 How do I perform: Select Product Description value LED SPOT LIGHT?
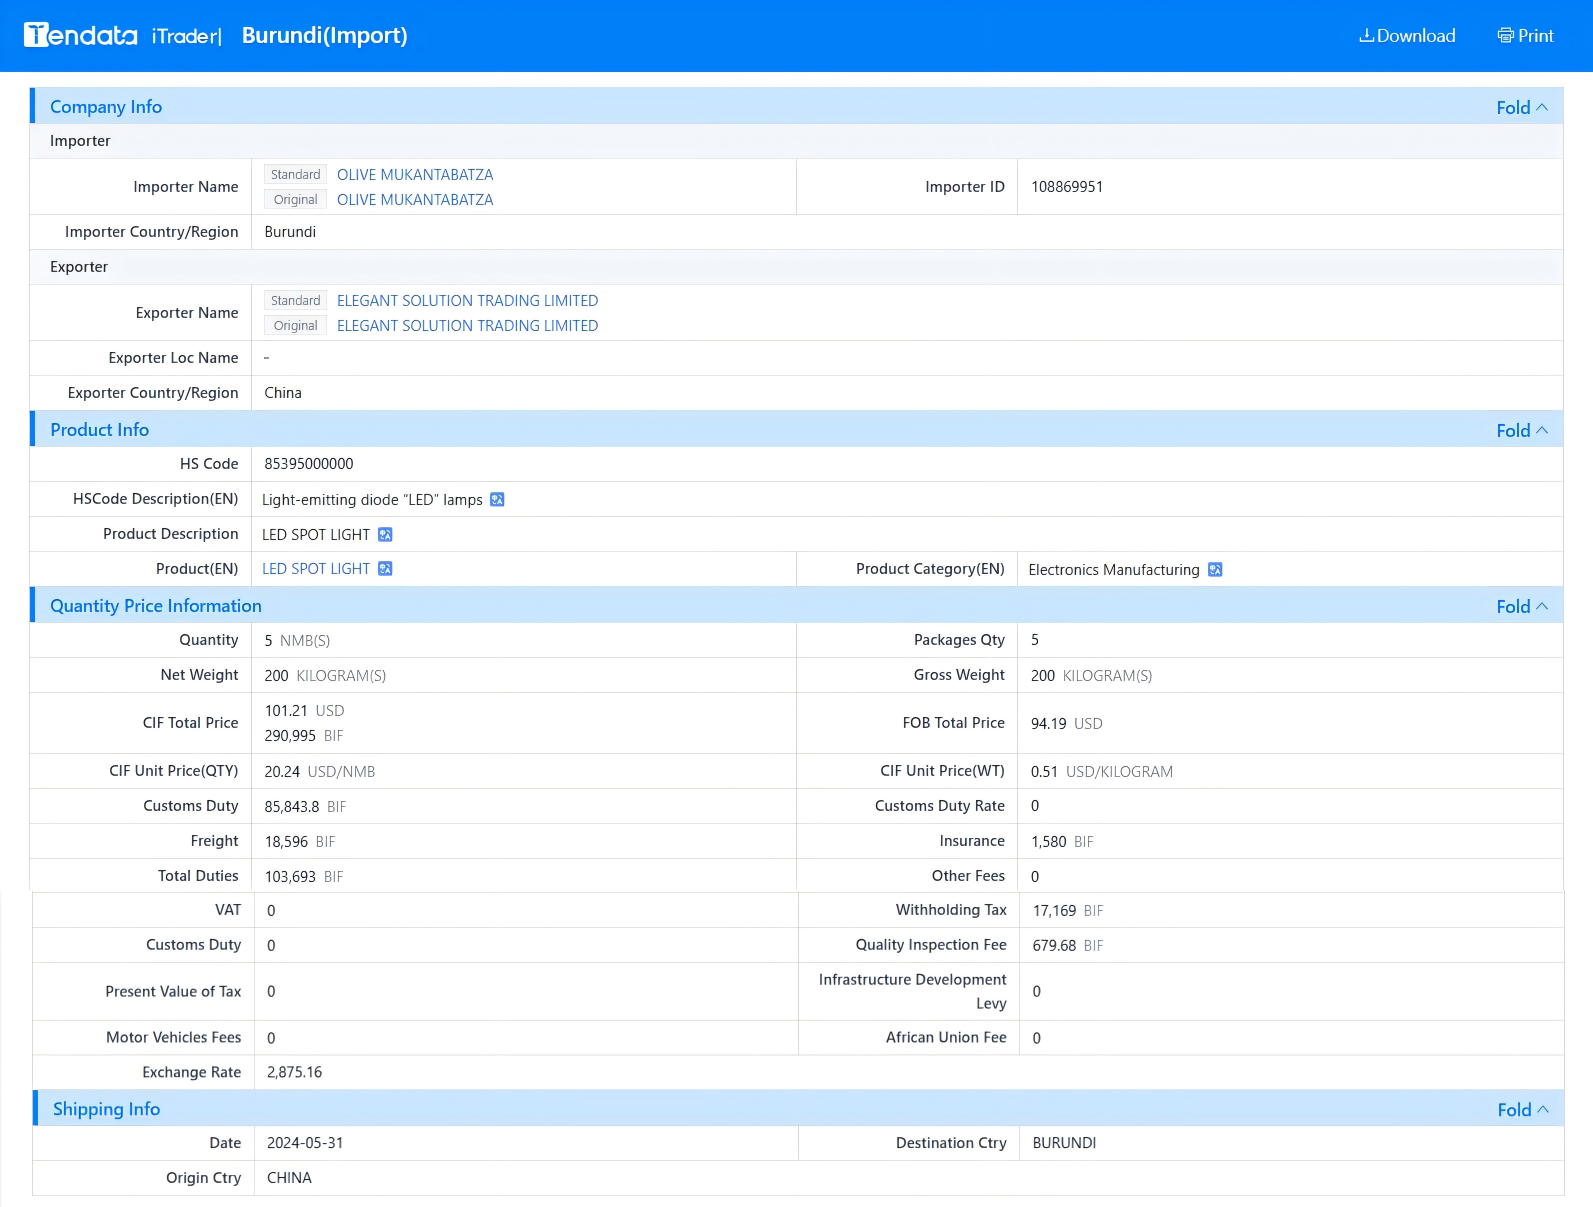point(316,534)
